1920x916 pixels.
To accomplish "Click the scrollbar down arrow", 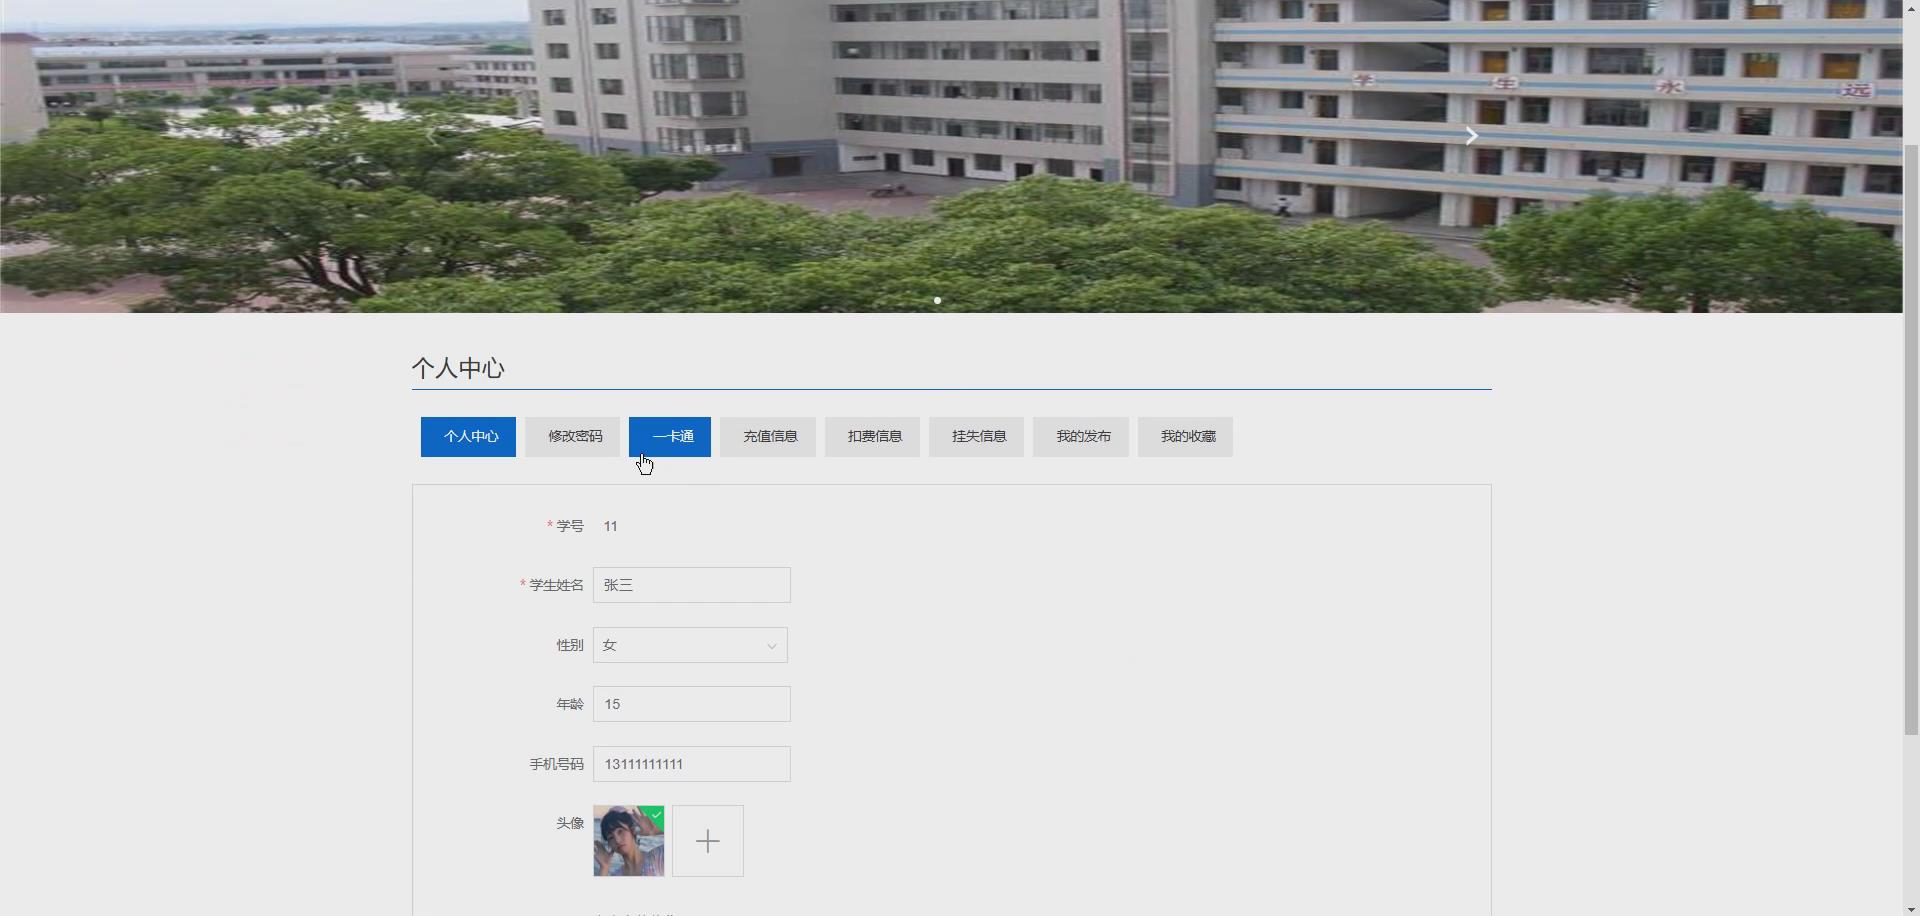I will [1910, 908].
